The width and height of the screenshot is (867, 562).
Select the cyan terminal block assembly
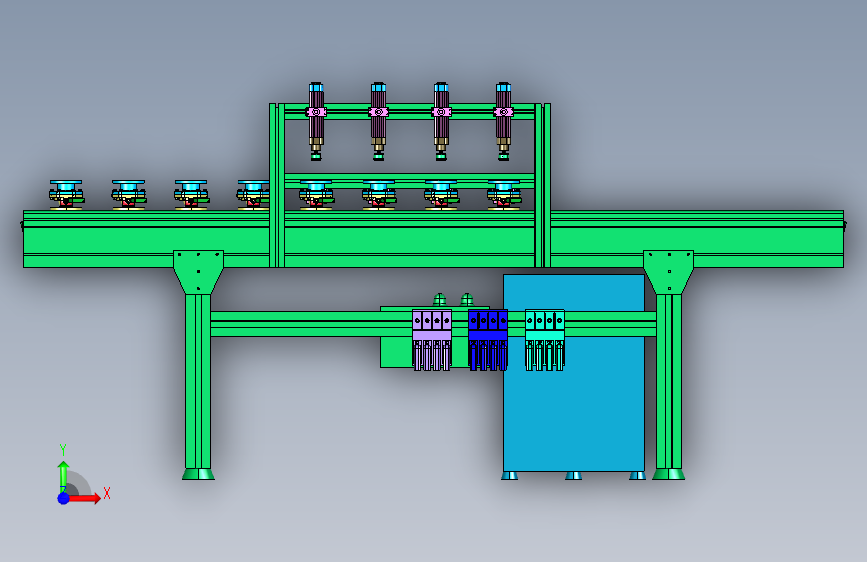click(x=545, y=340)
